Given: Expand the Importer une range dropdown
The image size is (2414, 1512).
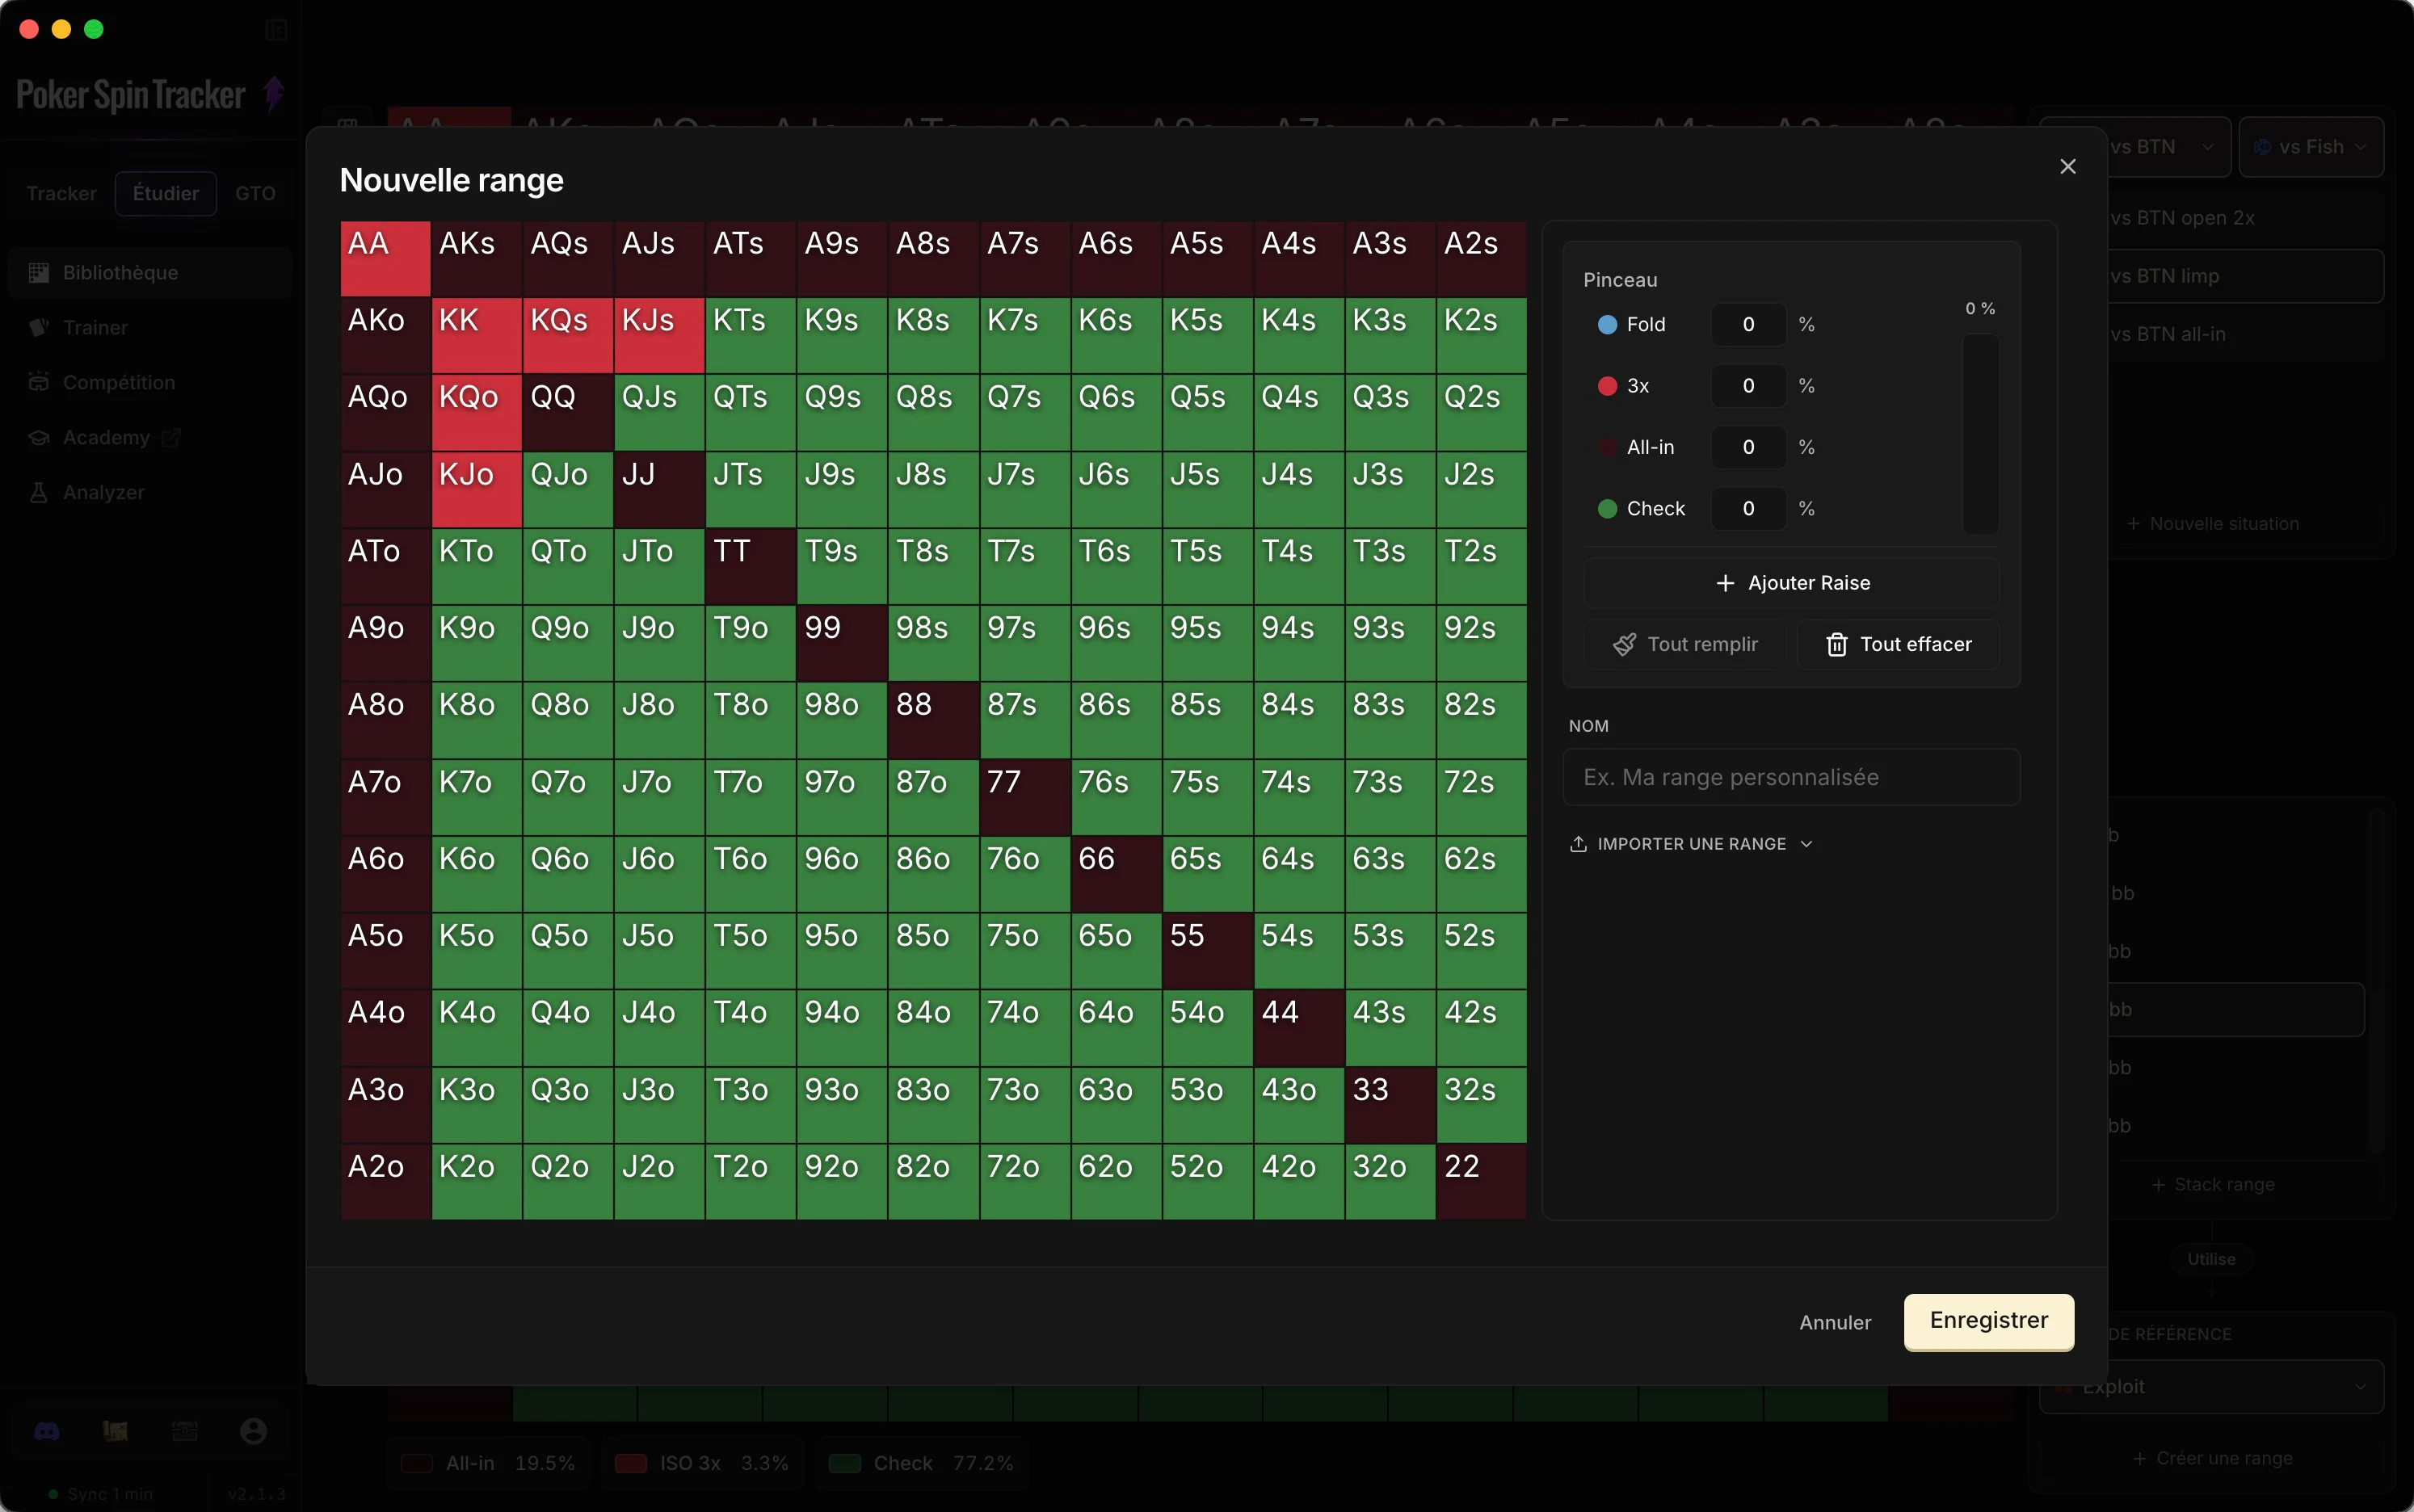Looking at the screenshot, I should tap(1691, 844).
